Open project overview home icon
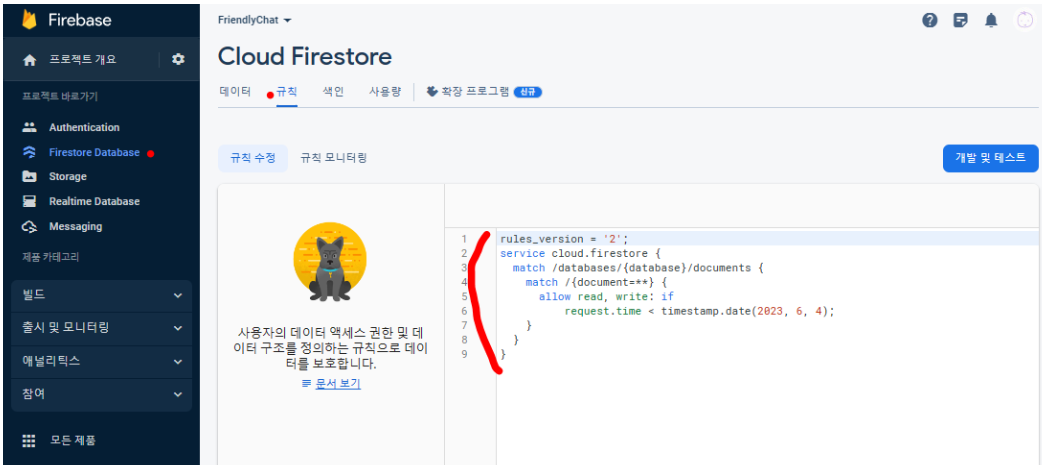The height and width of the screenshot is (468, 1042). (x=29, y=60)
